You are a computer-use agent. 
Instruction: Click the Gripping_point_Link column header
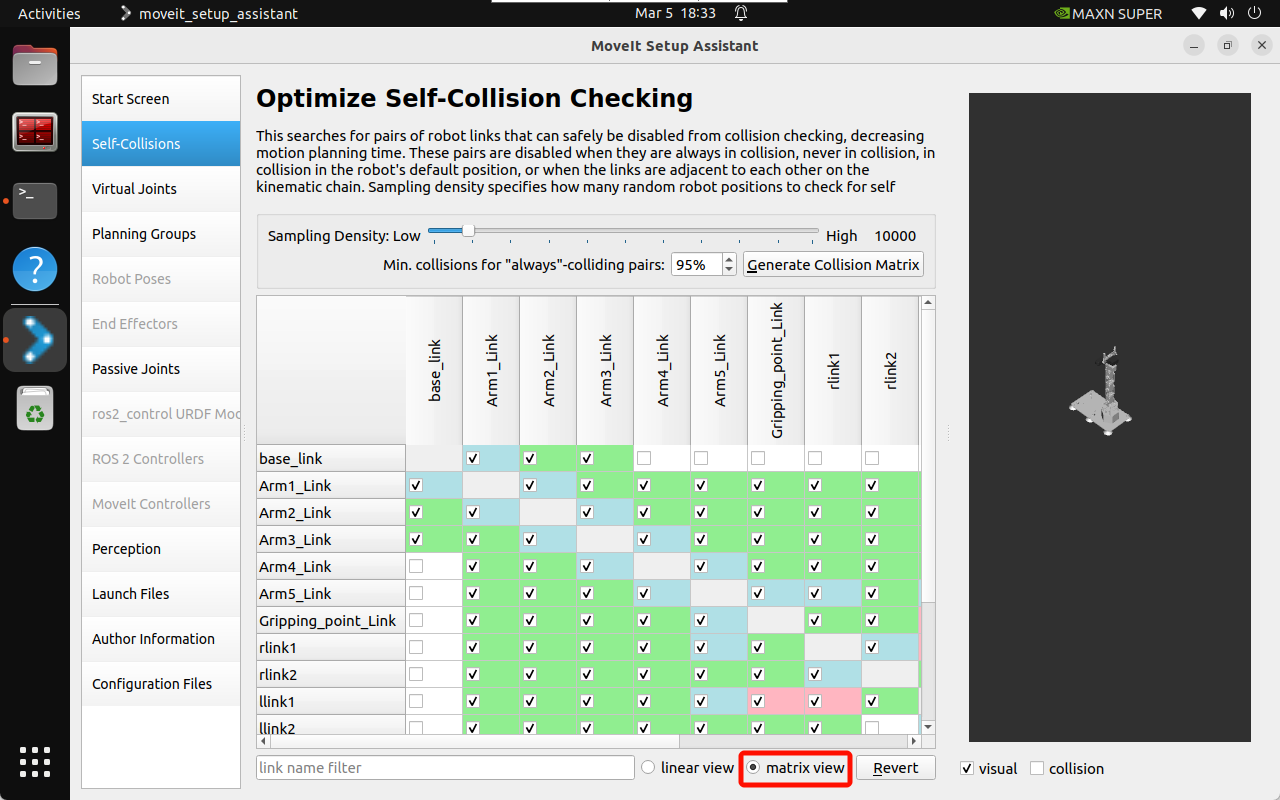(x=776, y=370)
